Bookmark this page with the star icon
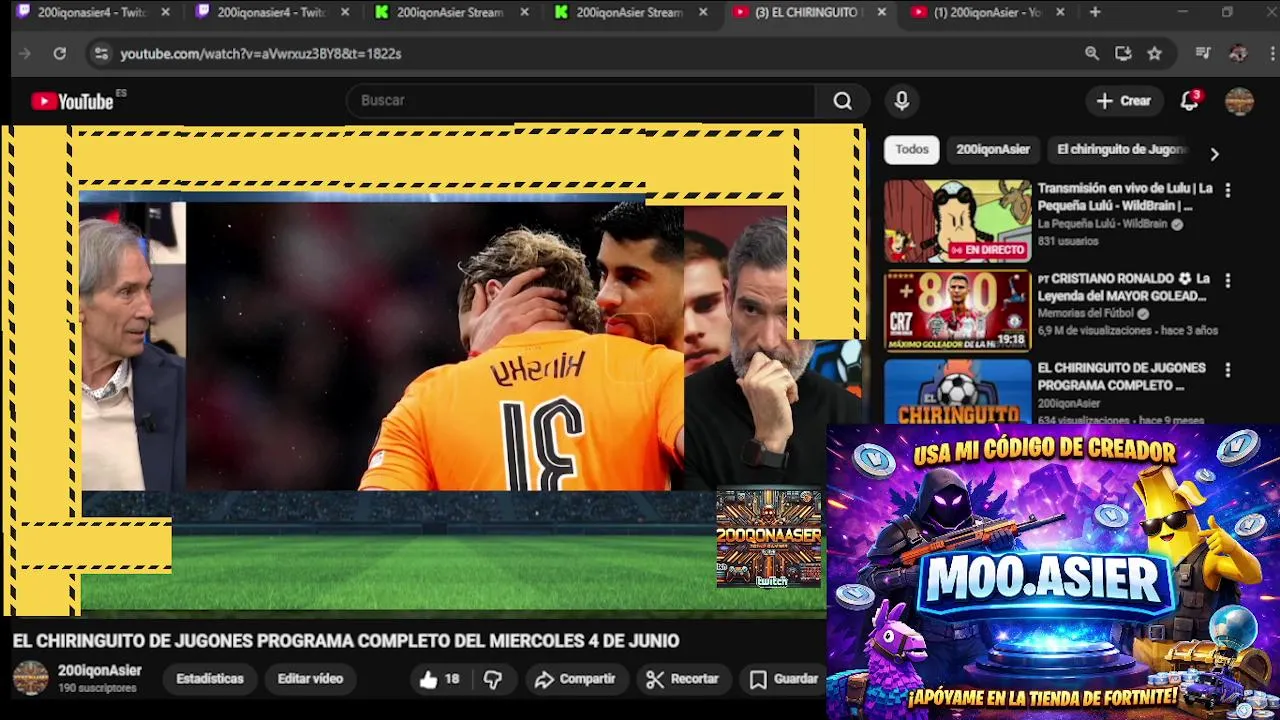Image resolution: width=1280 pixels, height=720 pixels. point(1154,54)
